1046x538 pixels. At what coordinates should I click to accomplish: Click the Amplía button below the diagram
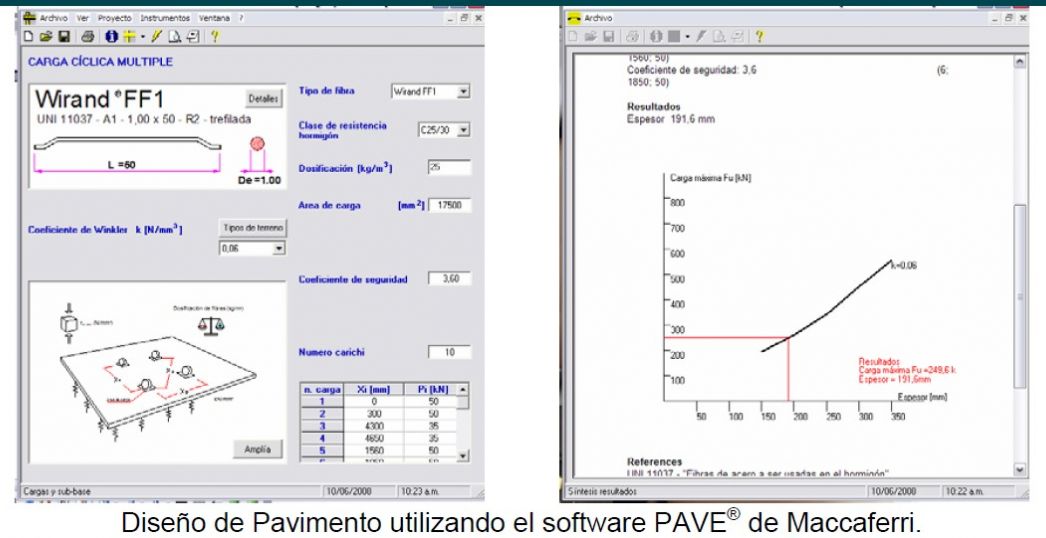[257, 449]
